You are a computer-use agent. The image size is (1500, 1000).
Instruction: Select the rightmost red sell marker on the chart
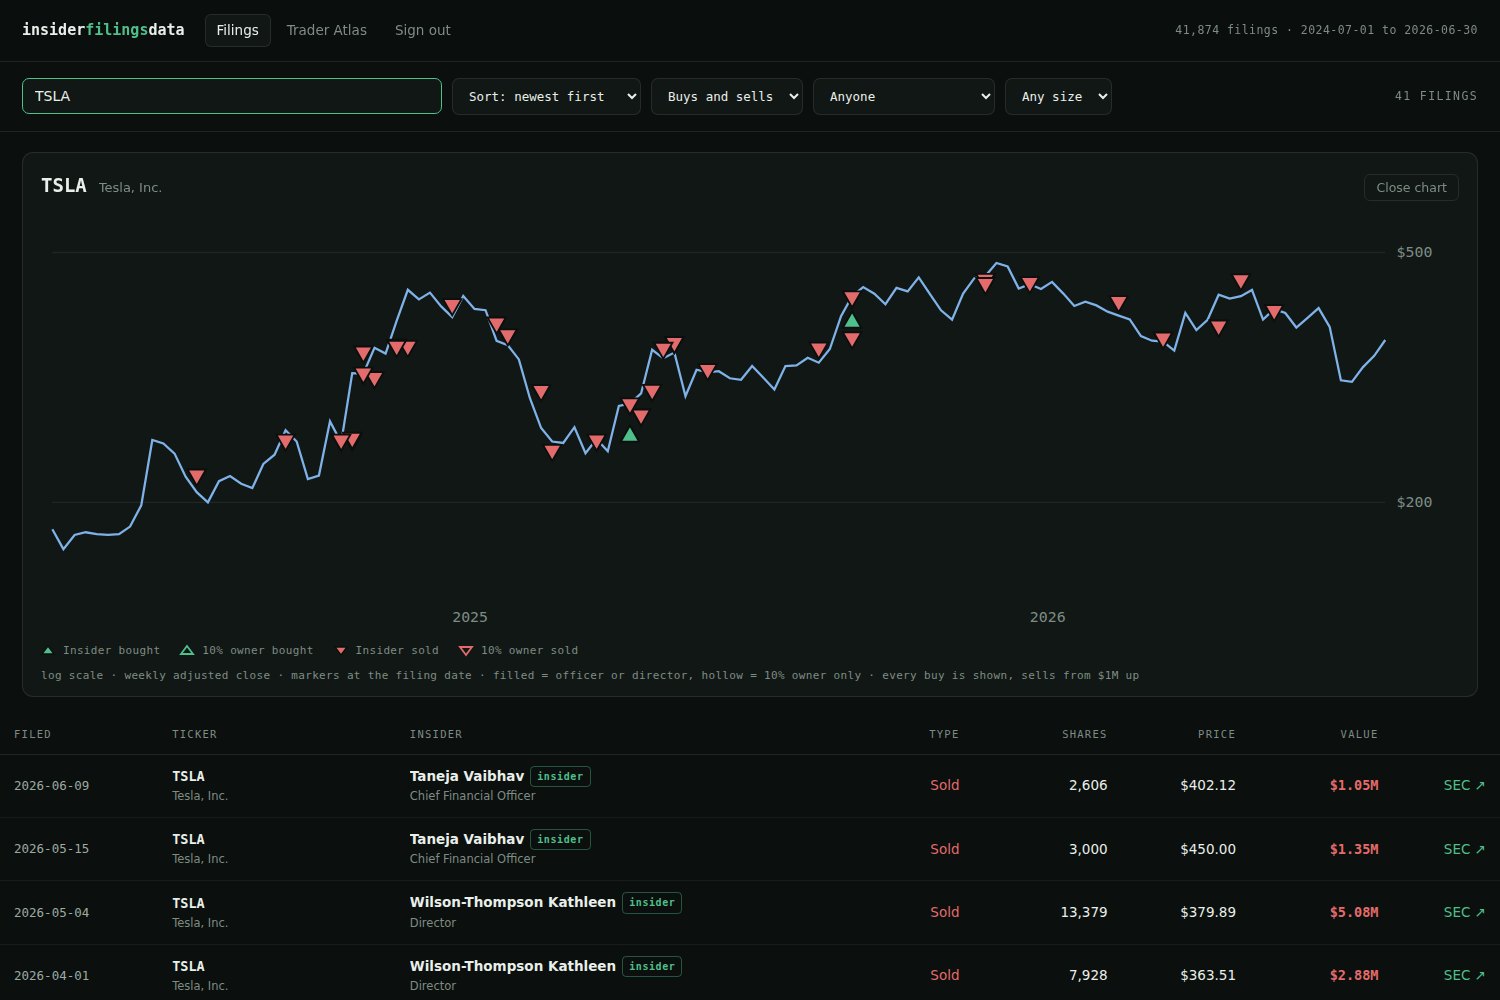1274,312
